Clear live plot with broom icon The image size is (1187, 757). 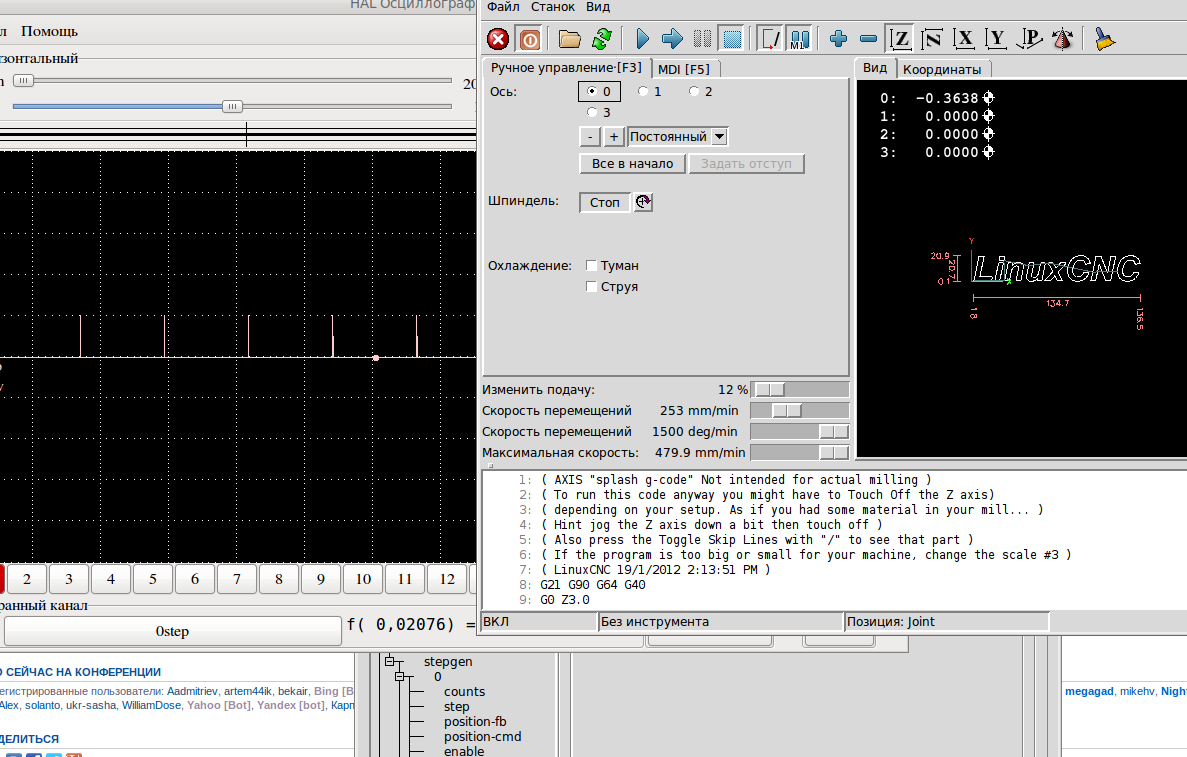pos(1103,39)
